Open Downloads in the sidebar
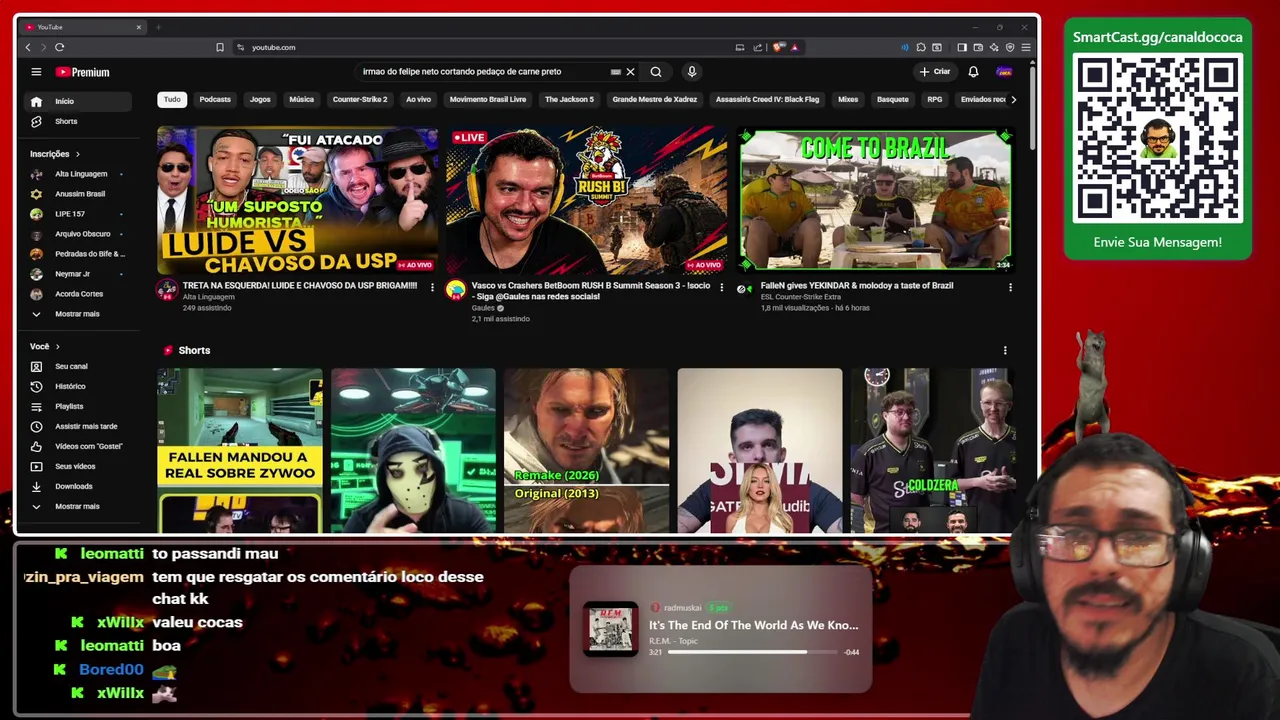 pos(78,486)
